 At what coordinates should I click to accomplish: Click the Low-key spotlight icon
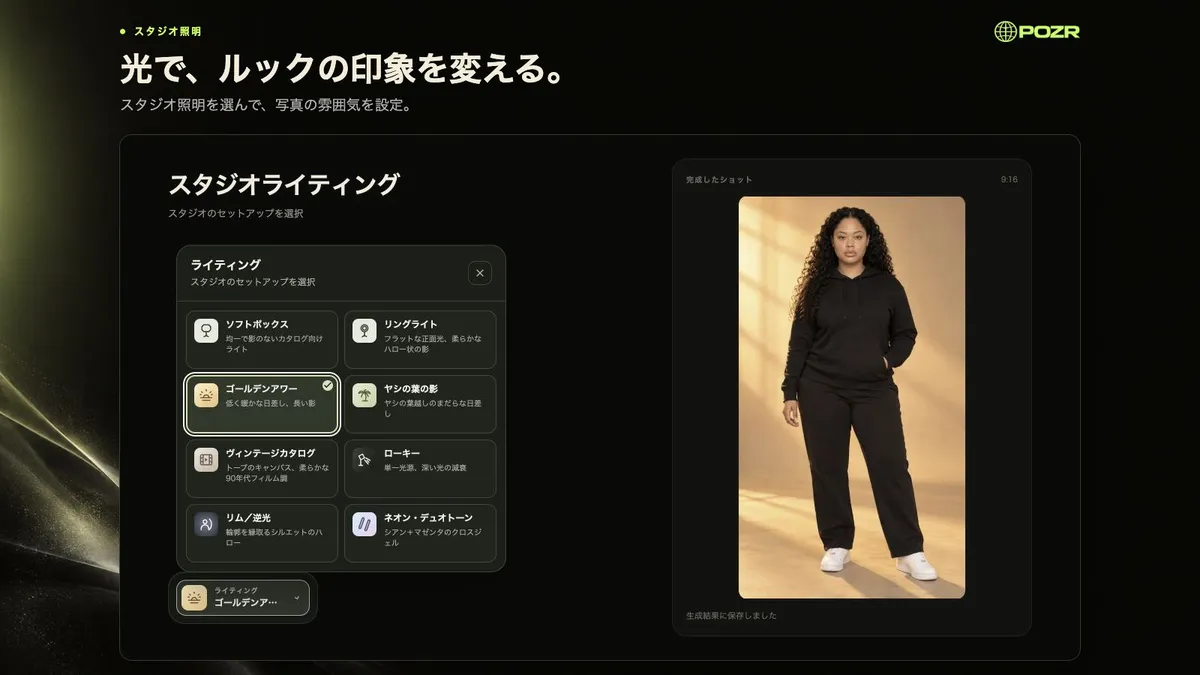[365, 460]
